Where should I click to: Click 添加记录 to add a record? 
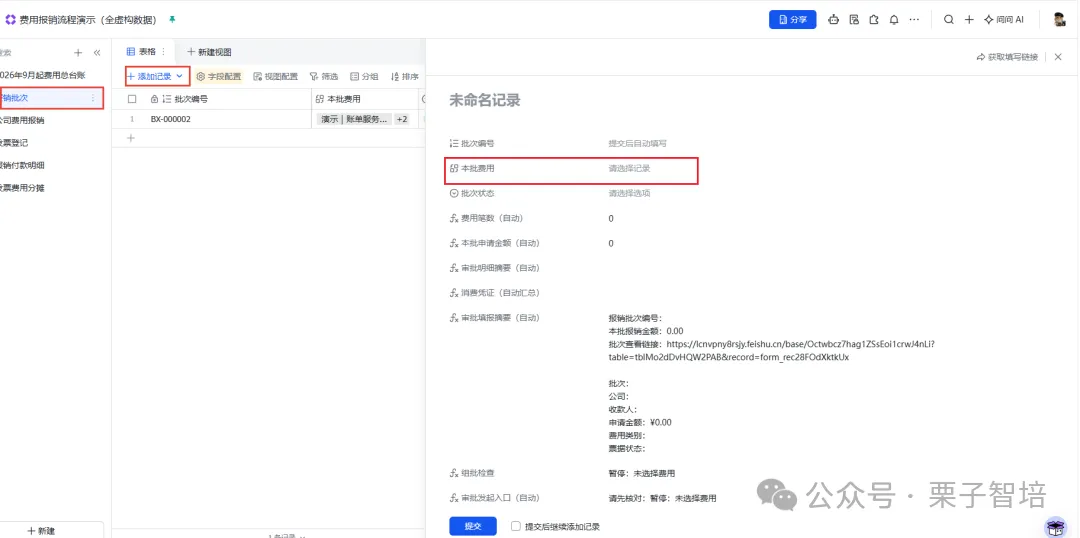(149, 76)
